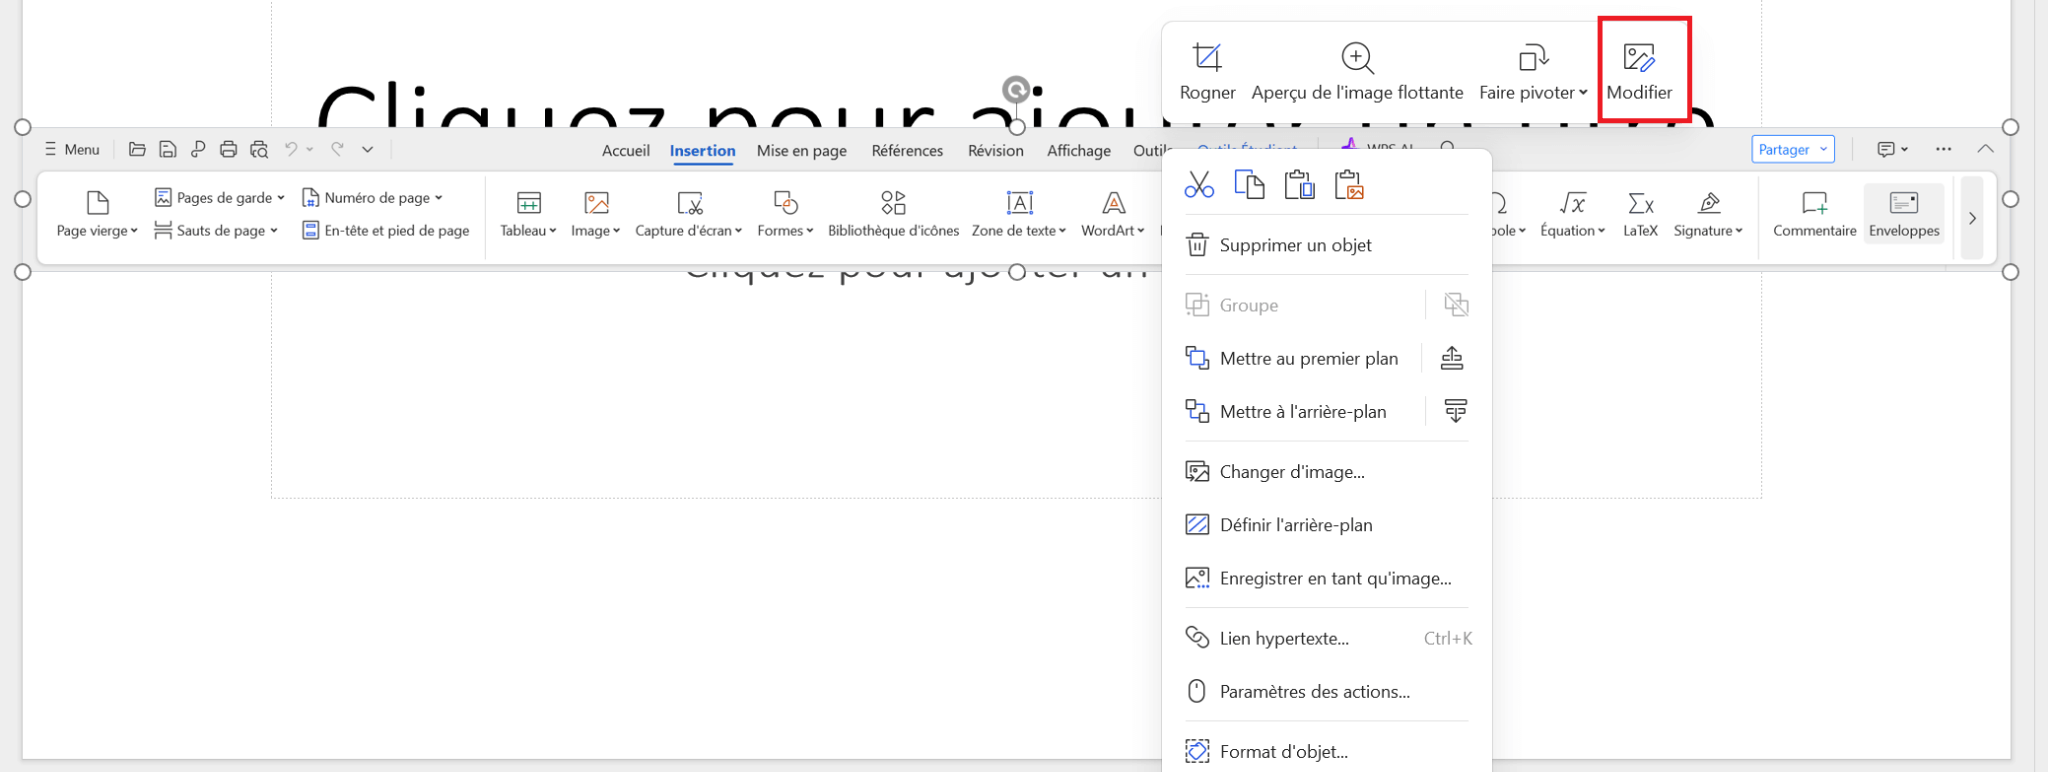This screenshot has width=2048, height=772.
Task: Click the ungroup icon next to Groupe
Action: [1456, 305]
